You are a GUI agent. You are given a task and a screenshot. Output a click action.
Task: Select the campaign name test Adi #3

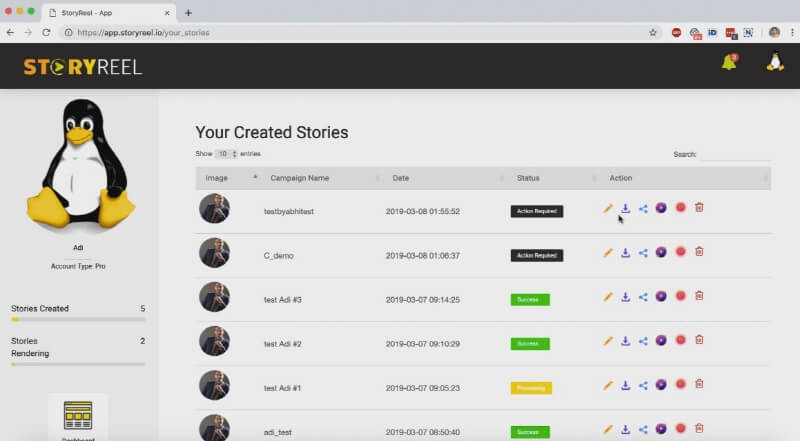click(283, 300)
